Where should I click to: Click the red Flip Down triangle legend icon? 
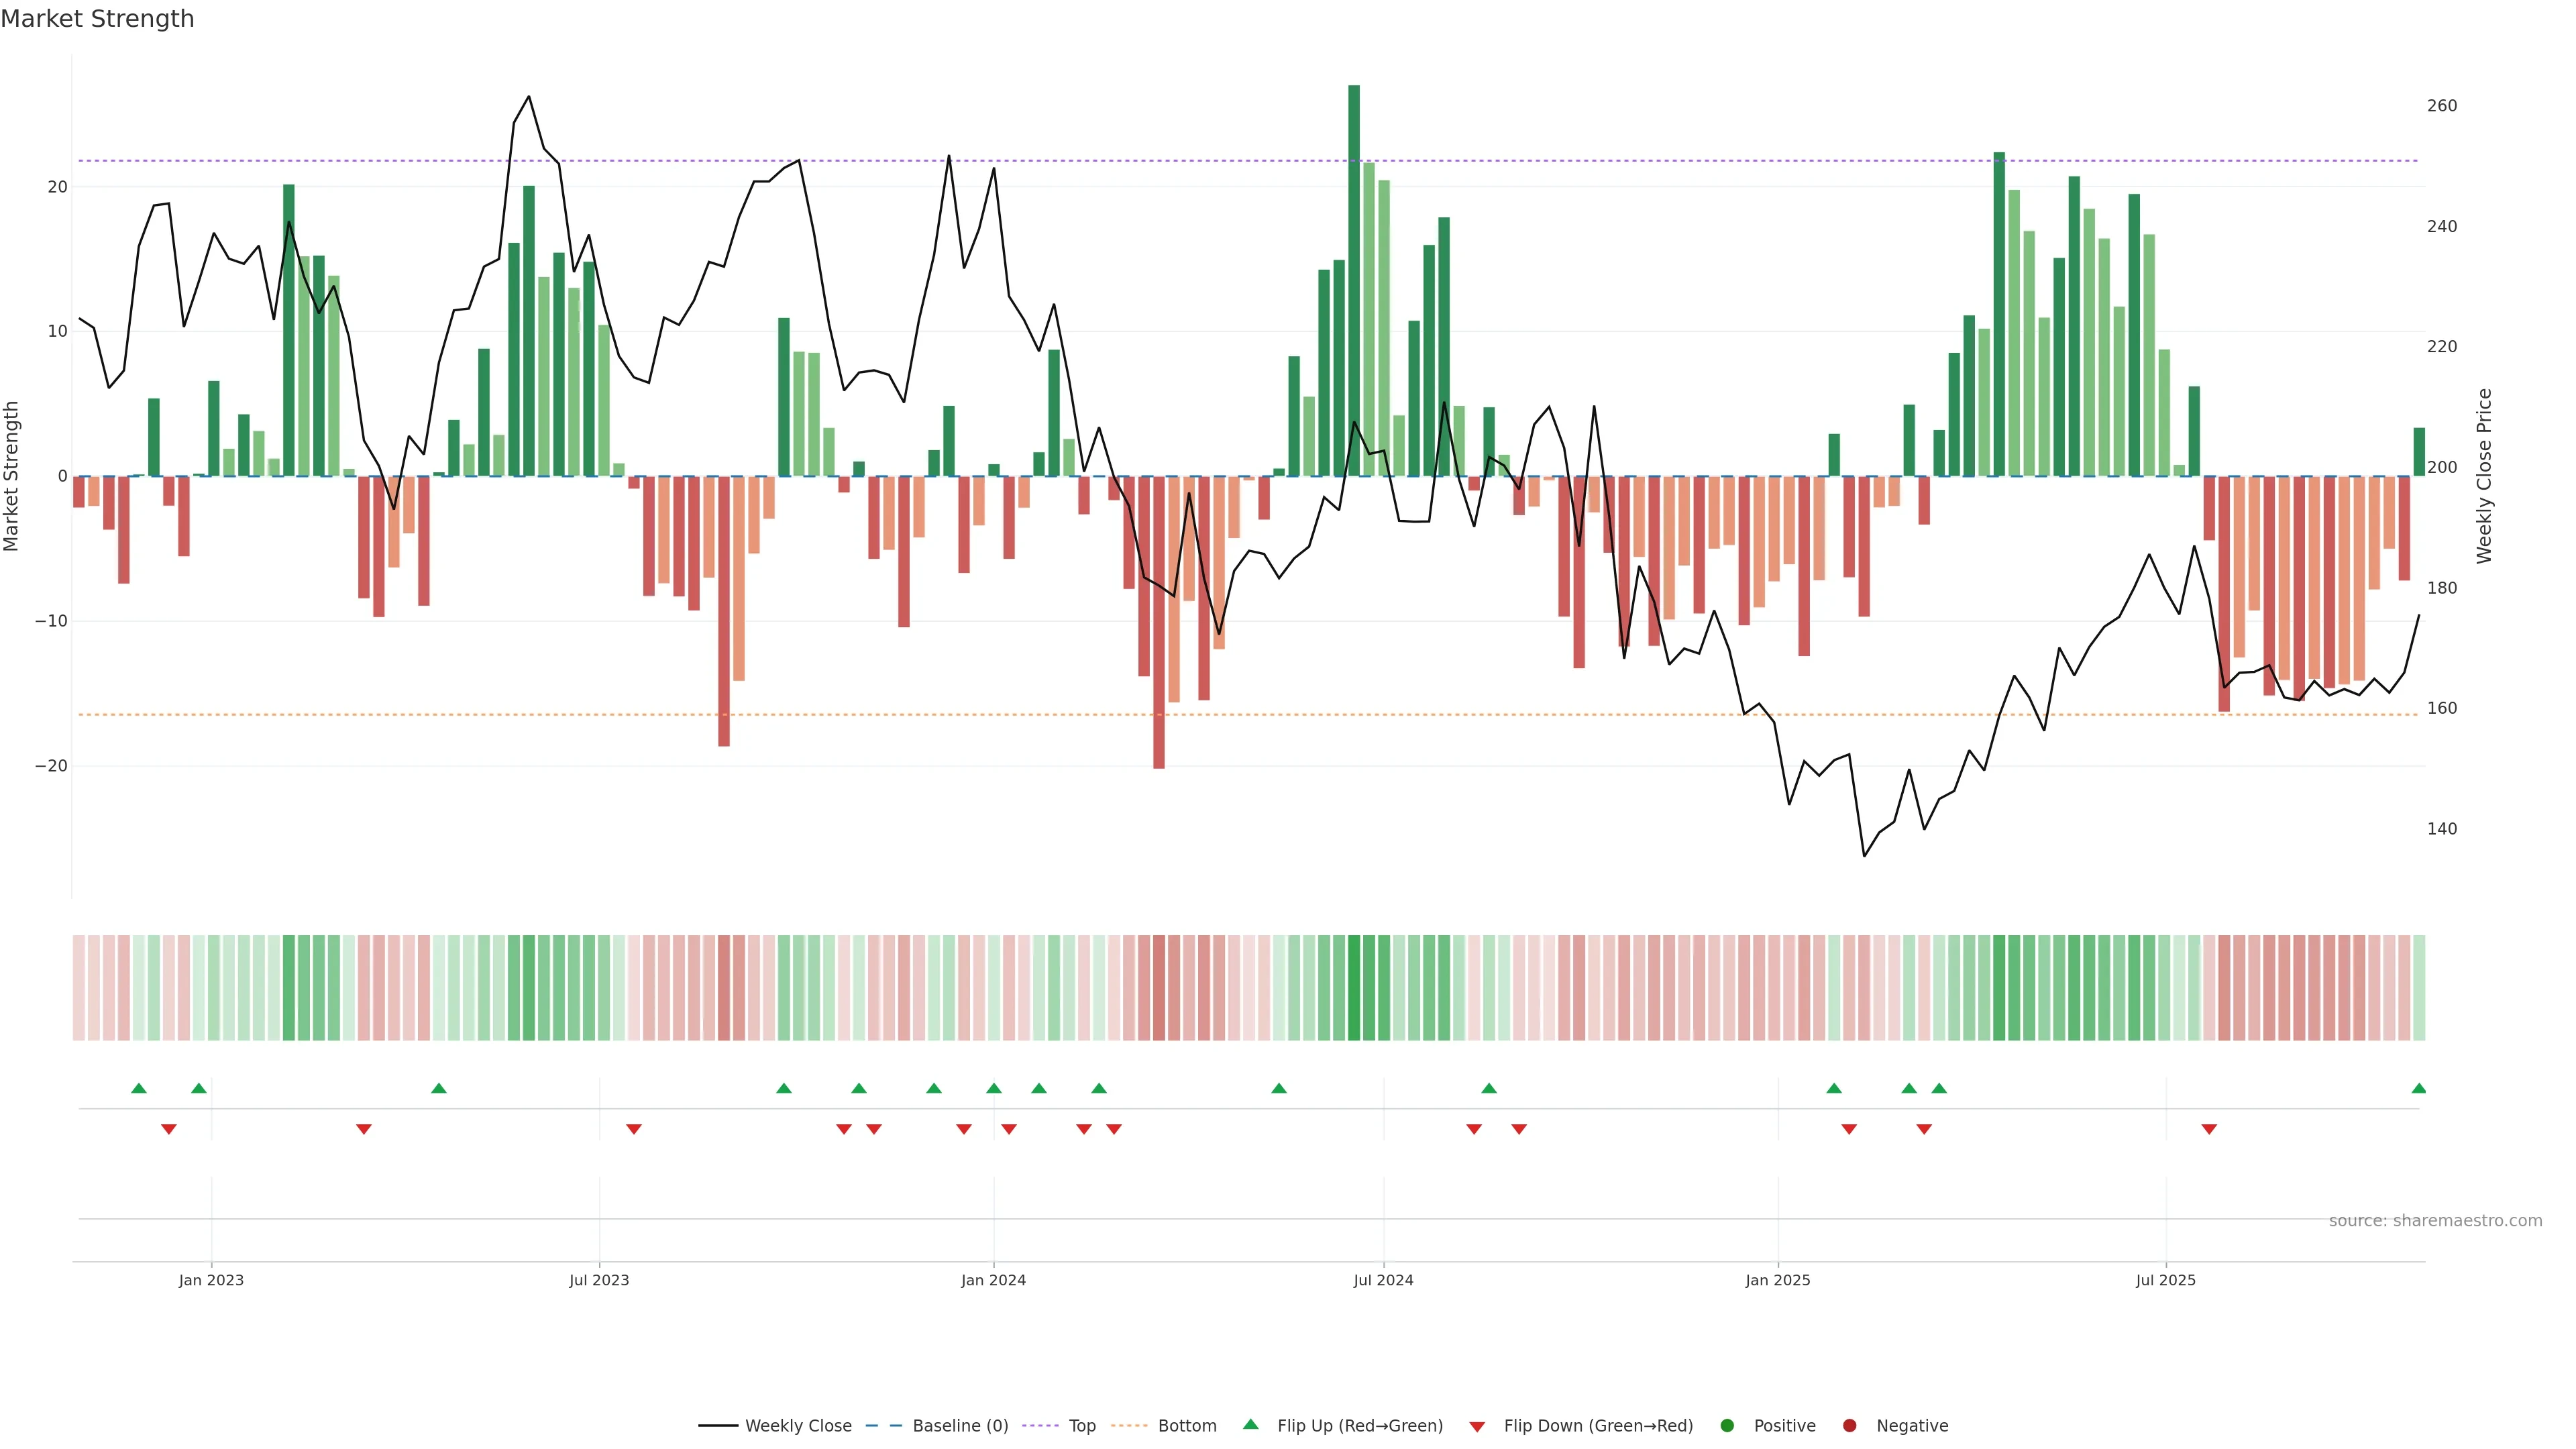point(1477,1426)
